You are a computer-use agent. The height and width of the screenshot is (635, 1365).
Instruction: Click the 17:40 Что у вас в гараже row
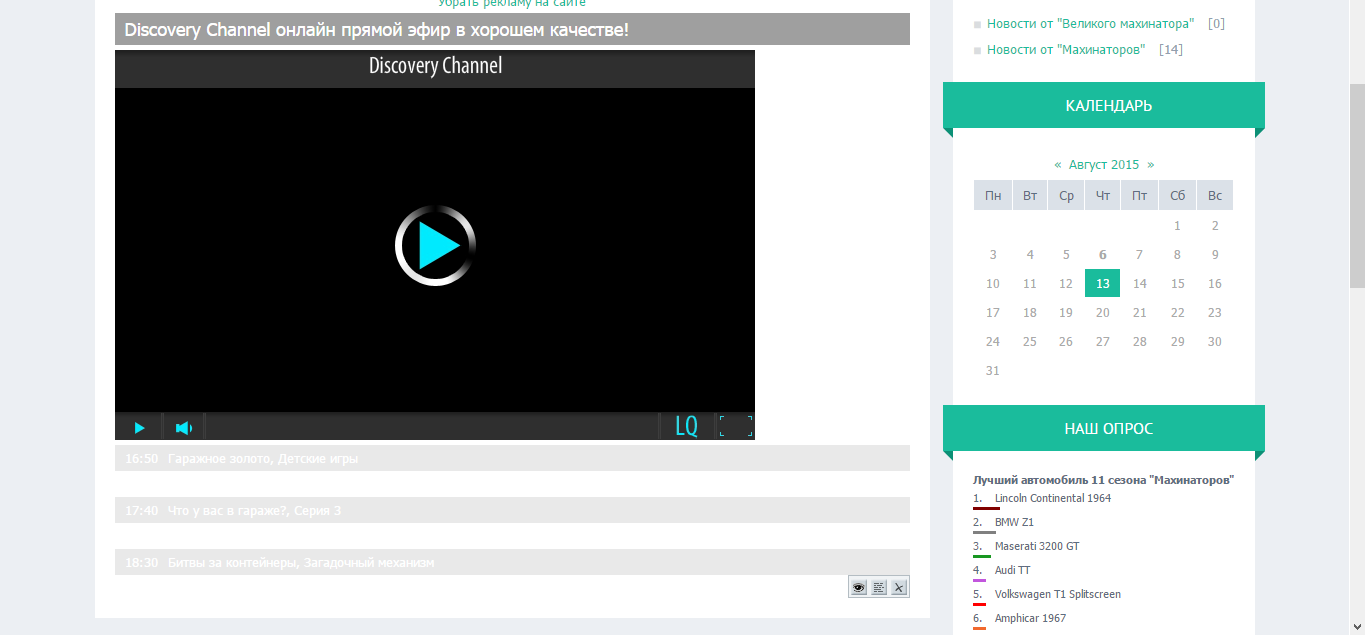click(512, 510)
